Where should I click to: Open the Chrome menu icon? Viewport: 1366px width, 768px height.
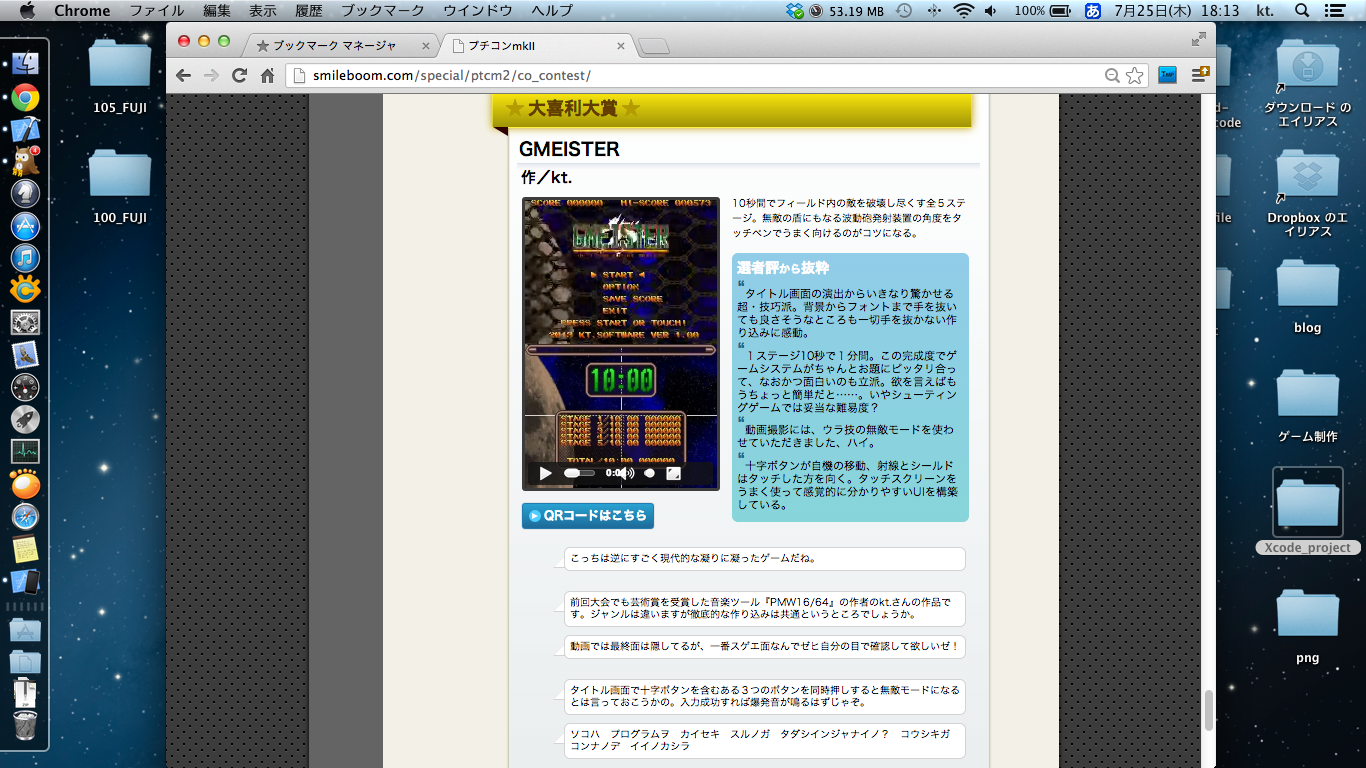click(x=1199, y=75)
